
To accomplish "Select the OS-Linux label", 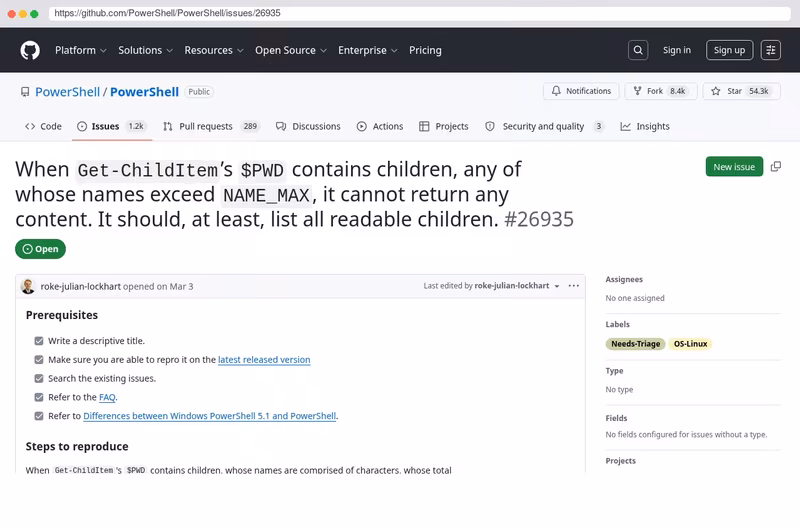I will click(x=690, y=344).
